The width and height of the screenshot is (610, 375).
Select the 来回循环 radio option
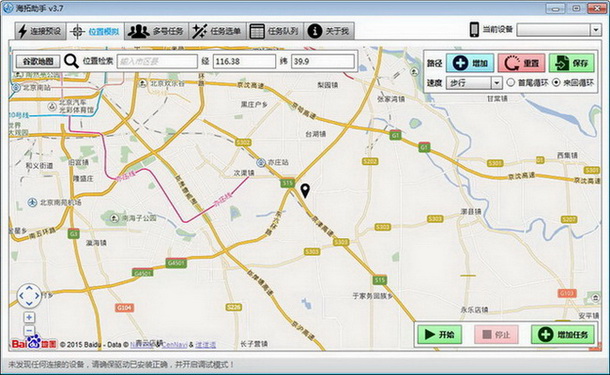(x=556, y=82)
